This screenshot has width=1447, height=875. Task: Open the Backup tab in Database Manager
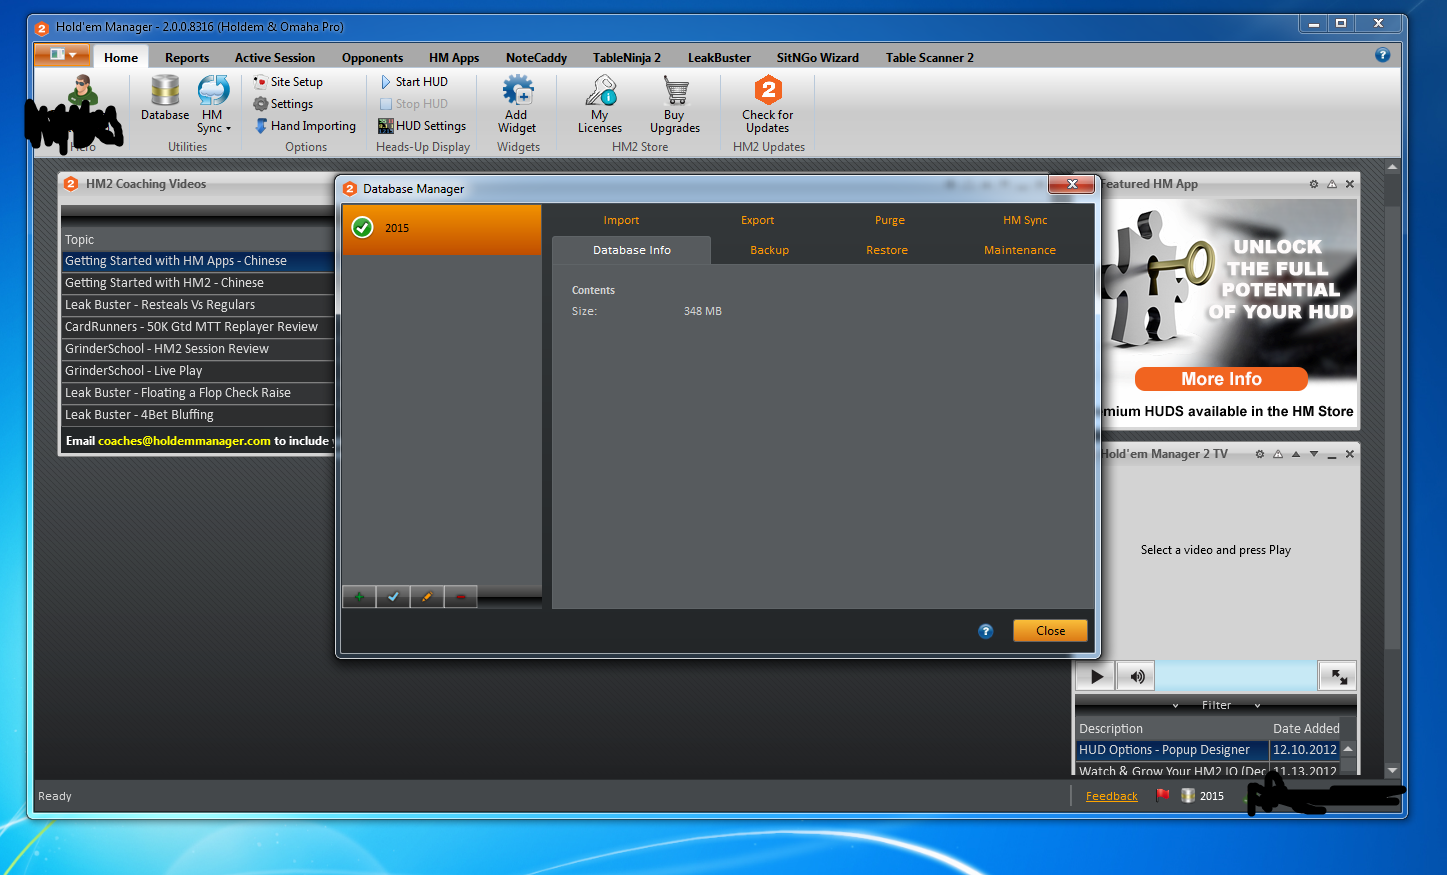pos(769,250)
